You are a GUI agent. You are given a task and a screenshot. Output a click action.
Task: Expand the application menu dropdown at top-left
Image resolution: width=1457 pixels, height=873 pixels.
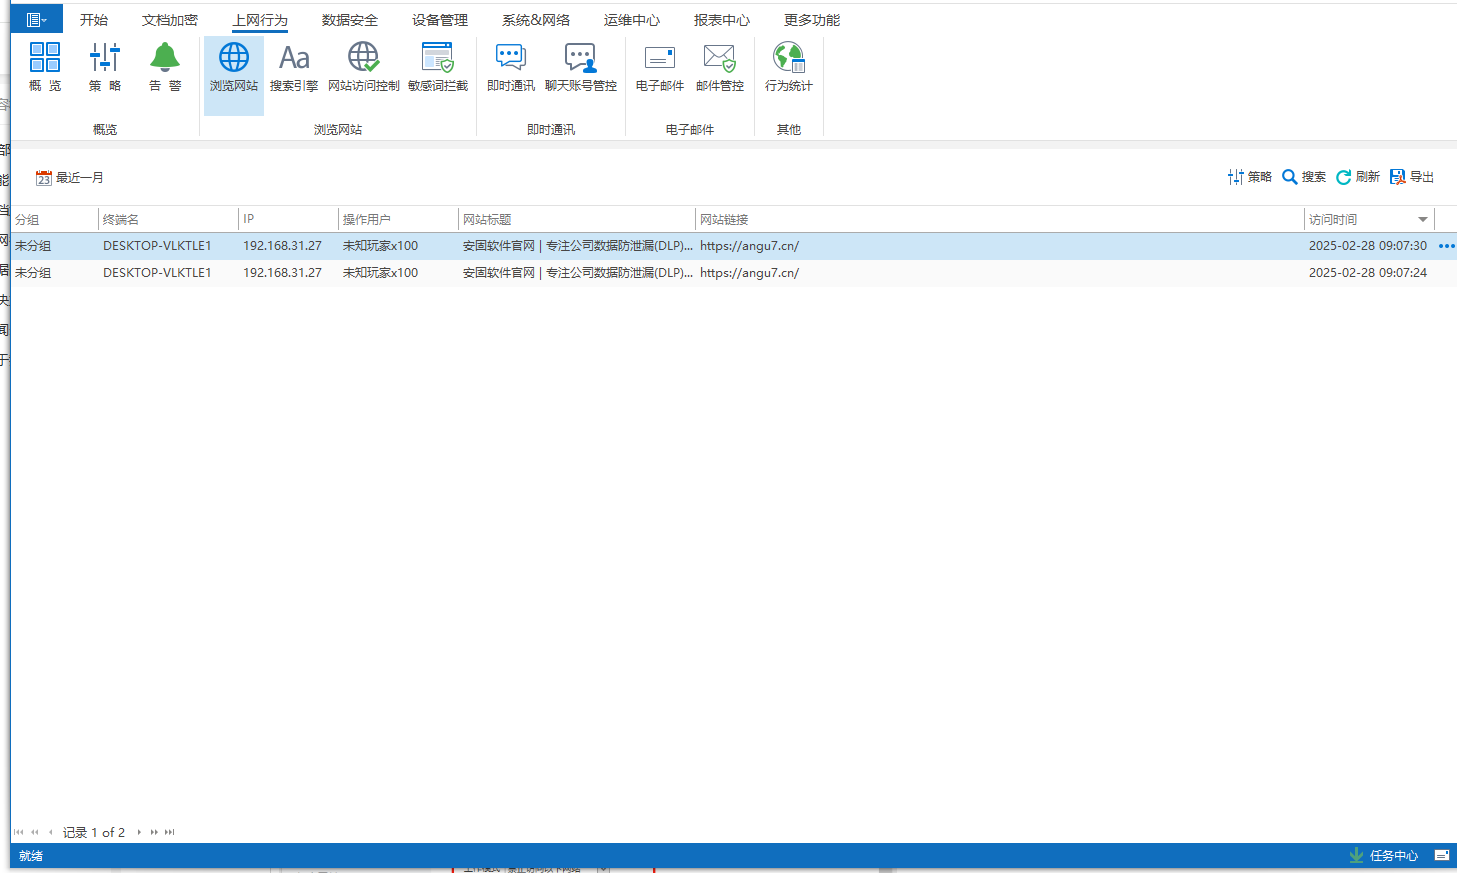(37, 19)
